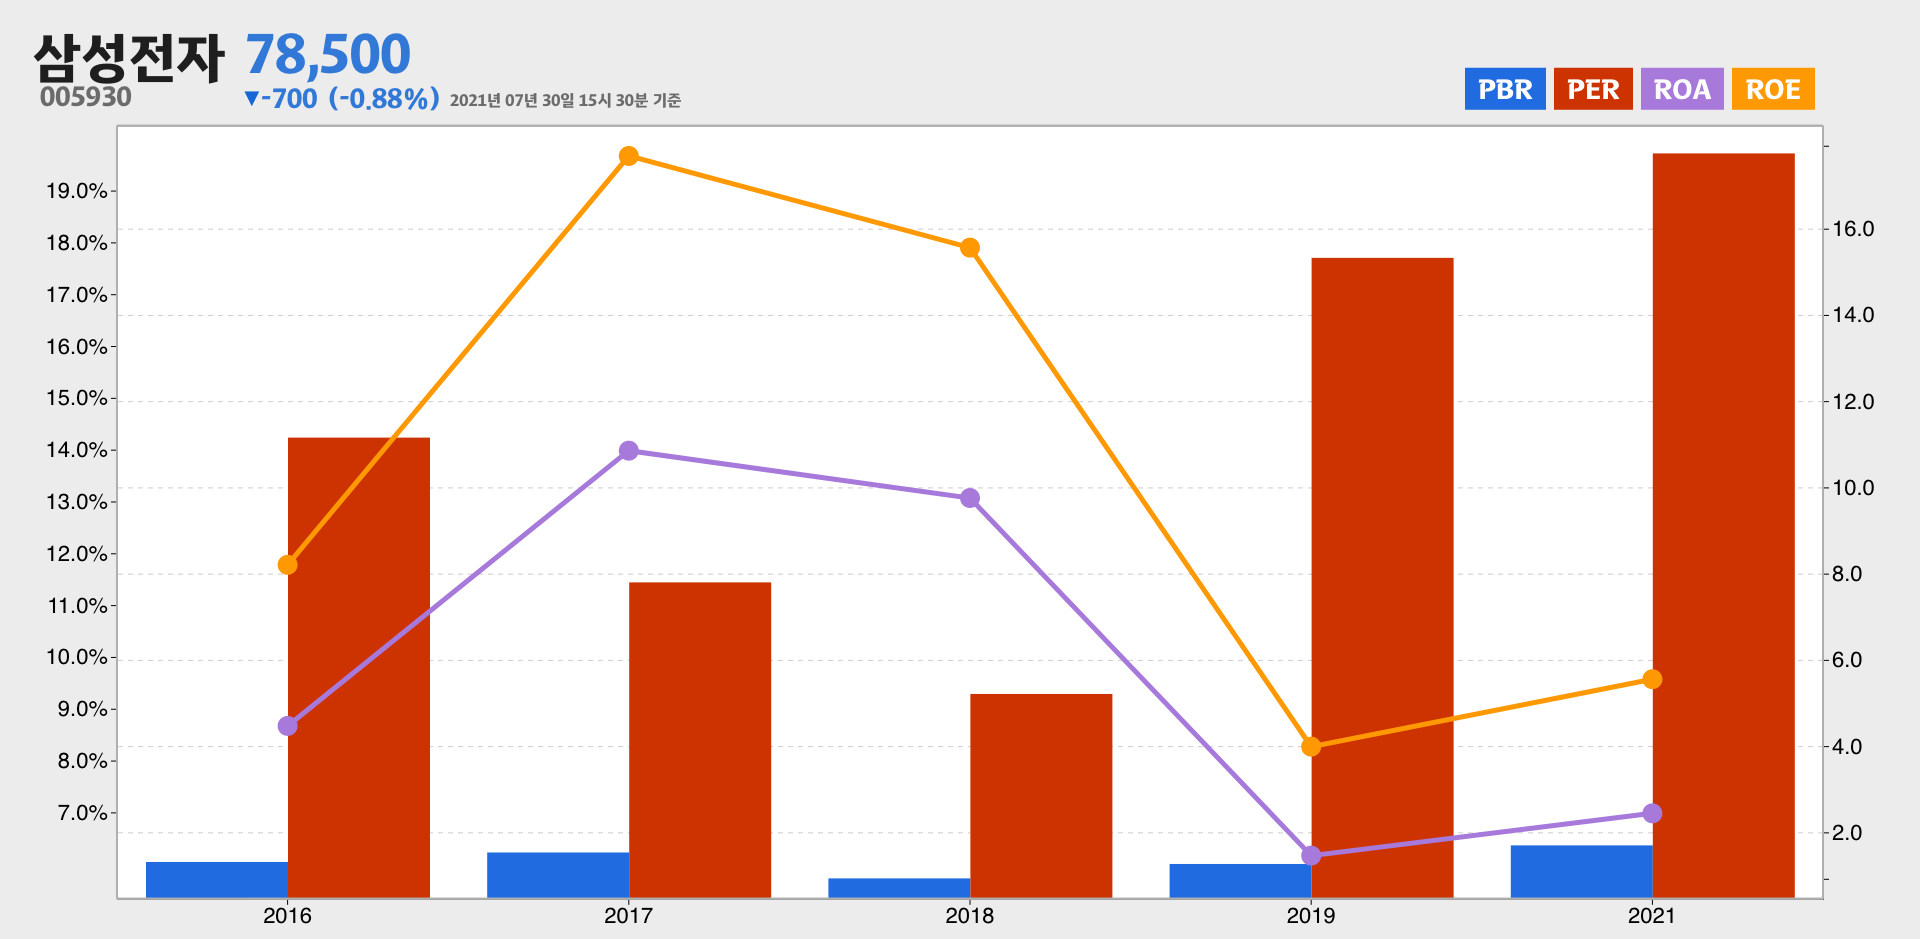Click the 2018 ROA purple data point
This screenshot has height=939, width=1920.
pos(970,498)
